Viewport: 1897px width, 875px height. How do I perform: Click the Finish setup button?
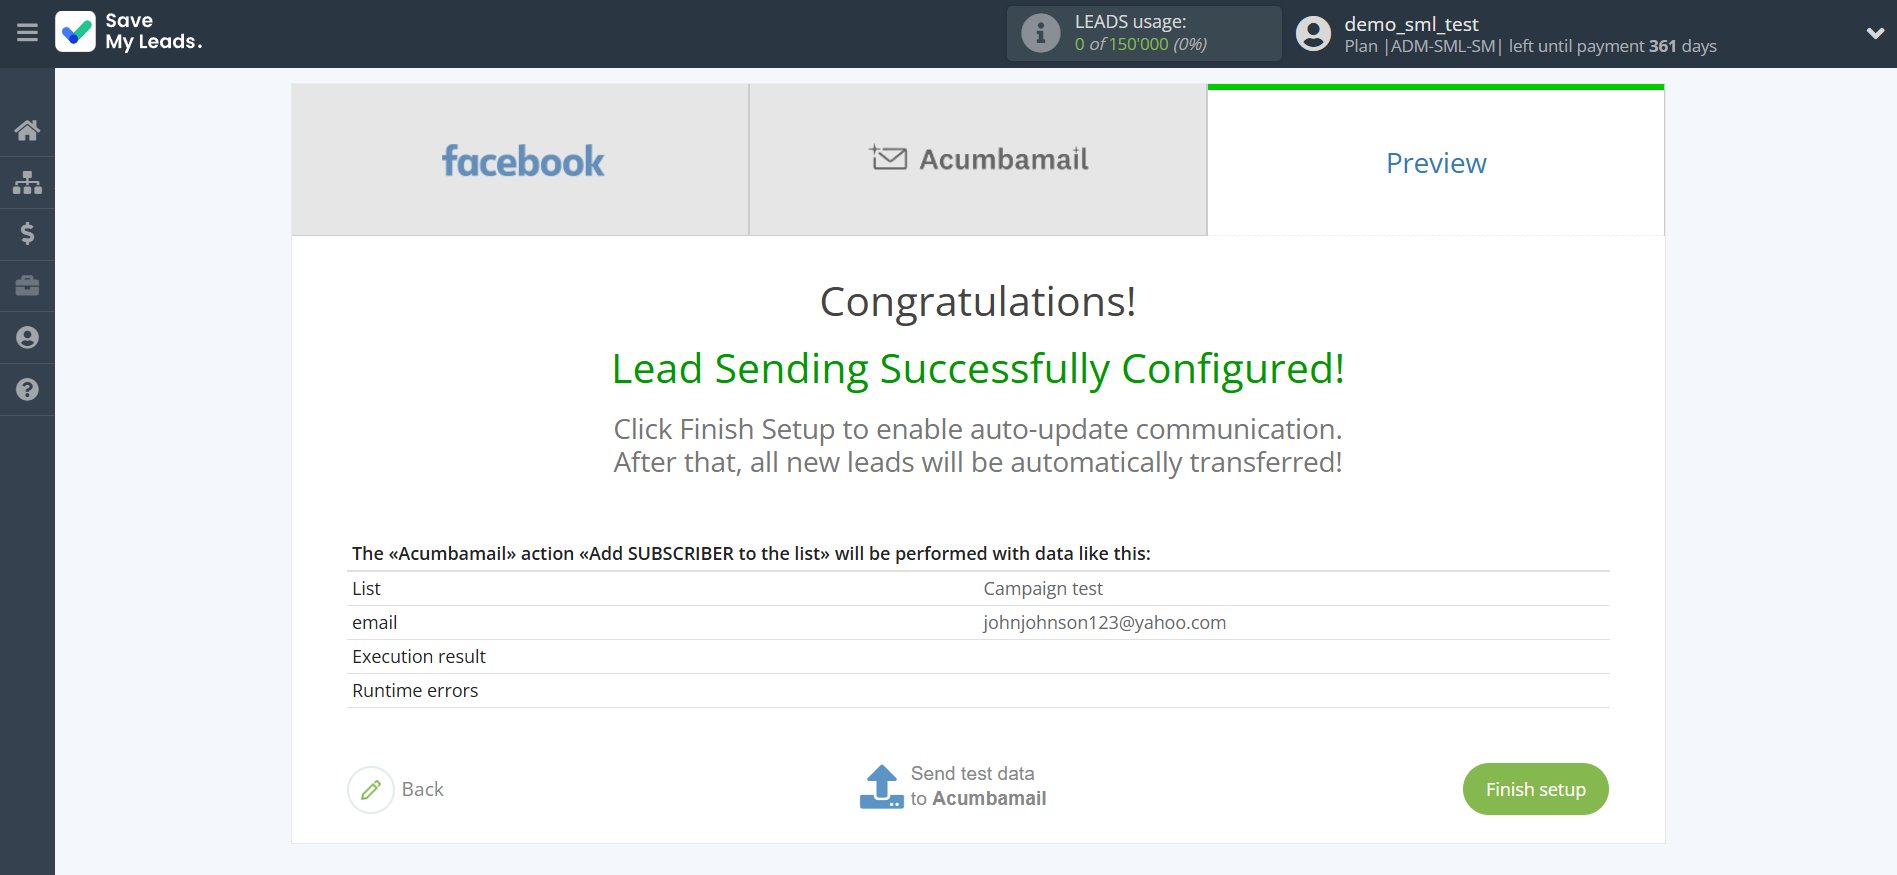(1535, 789)
